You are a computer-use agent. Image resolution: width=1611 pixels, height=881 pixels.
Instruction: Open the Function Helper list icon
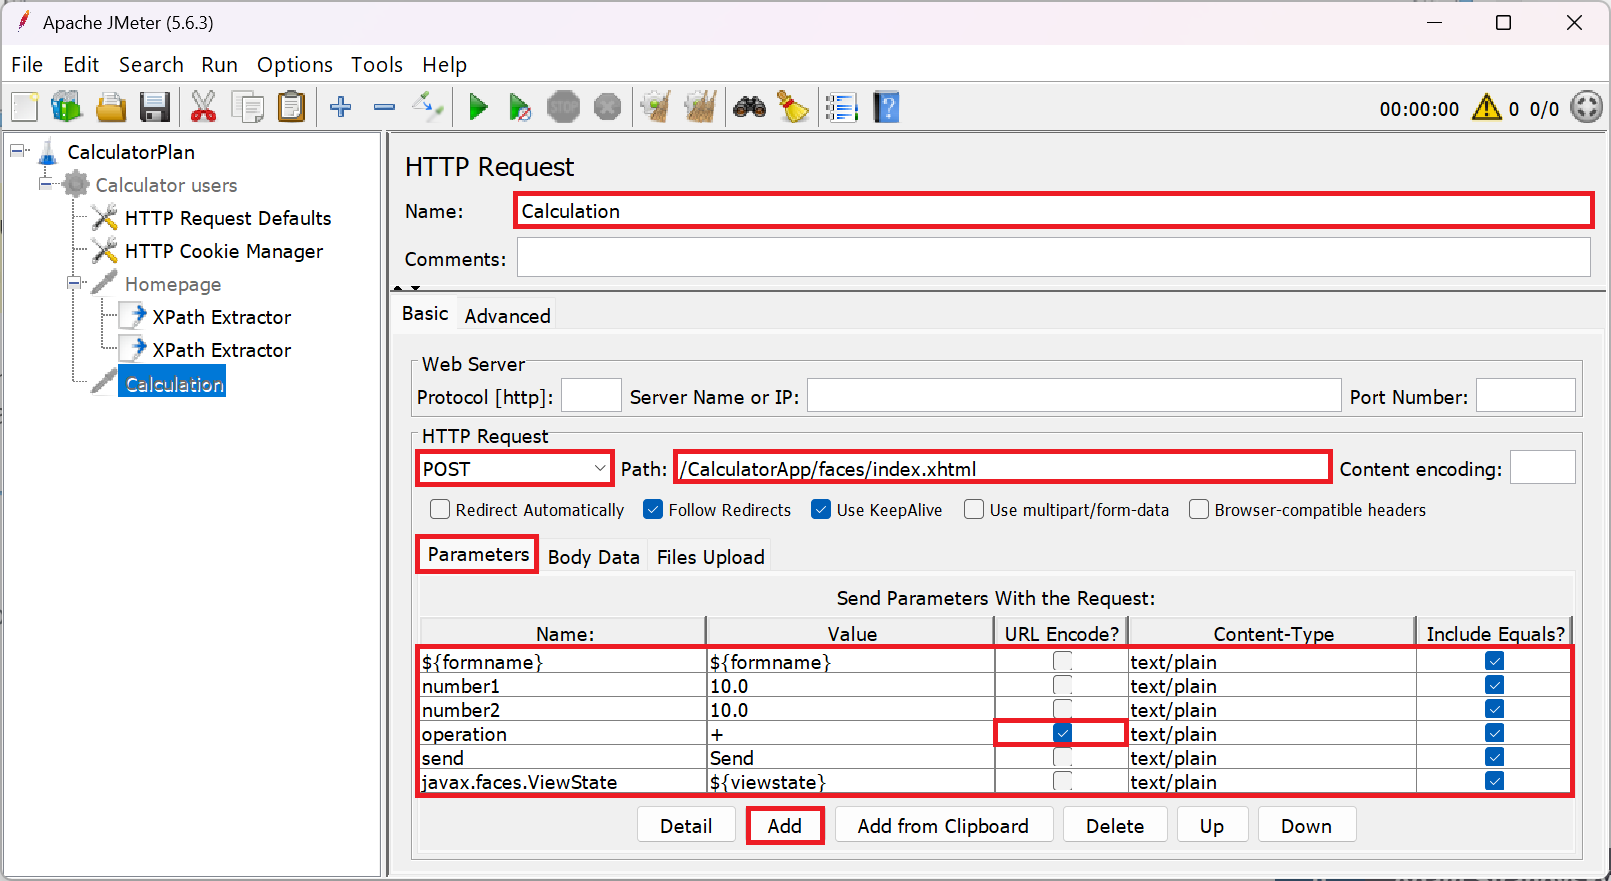coord(841,107)
